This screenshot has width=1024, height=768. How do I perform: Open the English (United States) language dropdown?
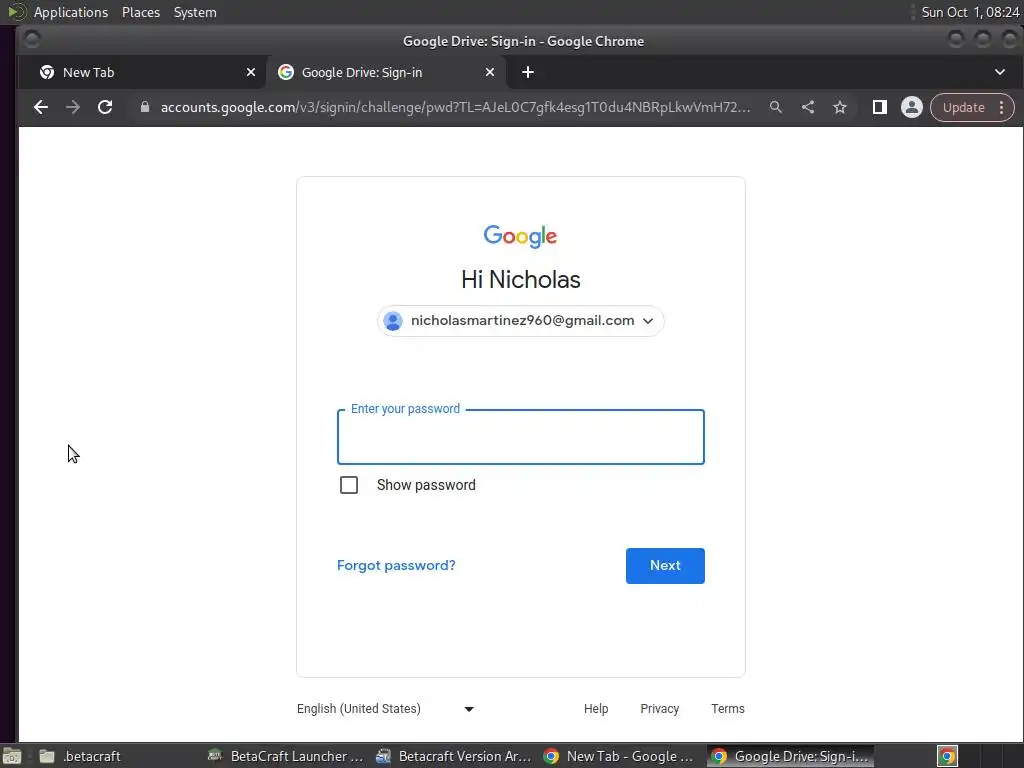tap(385, 709)
